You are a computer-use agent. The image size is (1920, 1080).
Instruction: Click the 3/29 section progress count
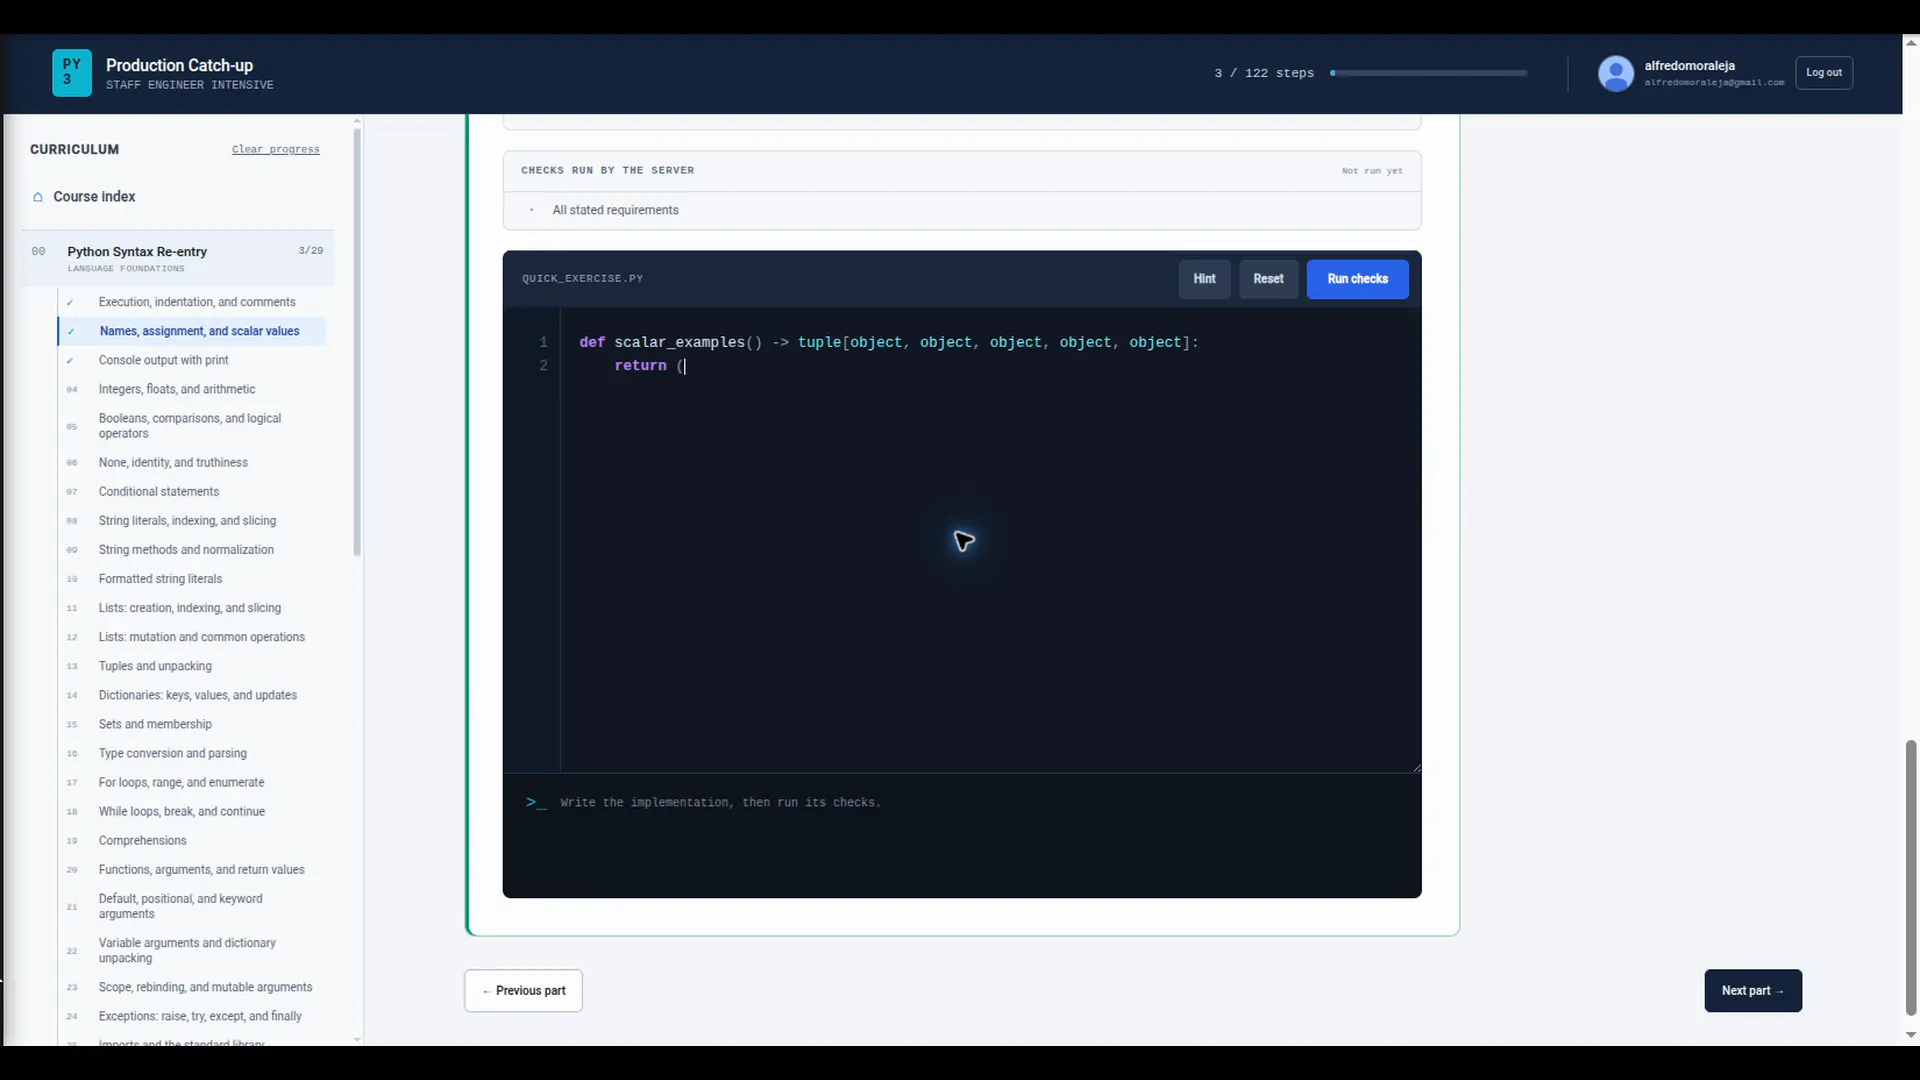[x=311, y=251]
